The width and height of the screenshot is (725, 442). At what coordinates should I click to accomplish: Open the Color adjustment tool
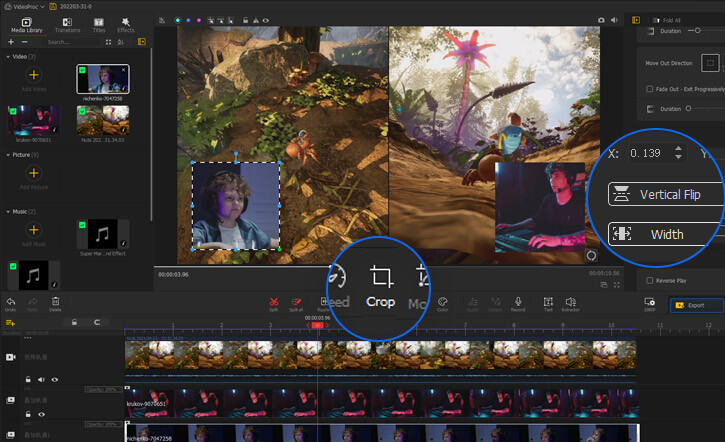[443, 301]
